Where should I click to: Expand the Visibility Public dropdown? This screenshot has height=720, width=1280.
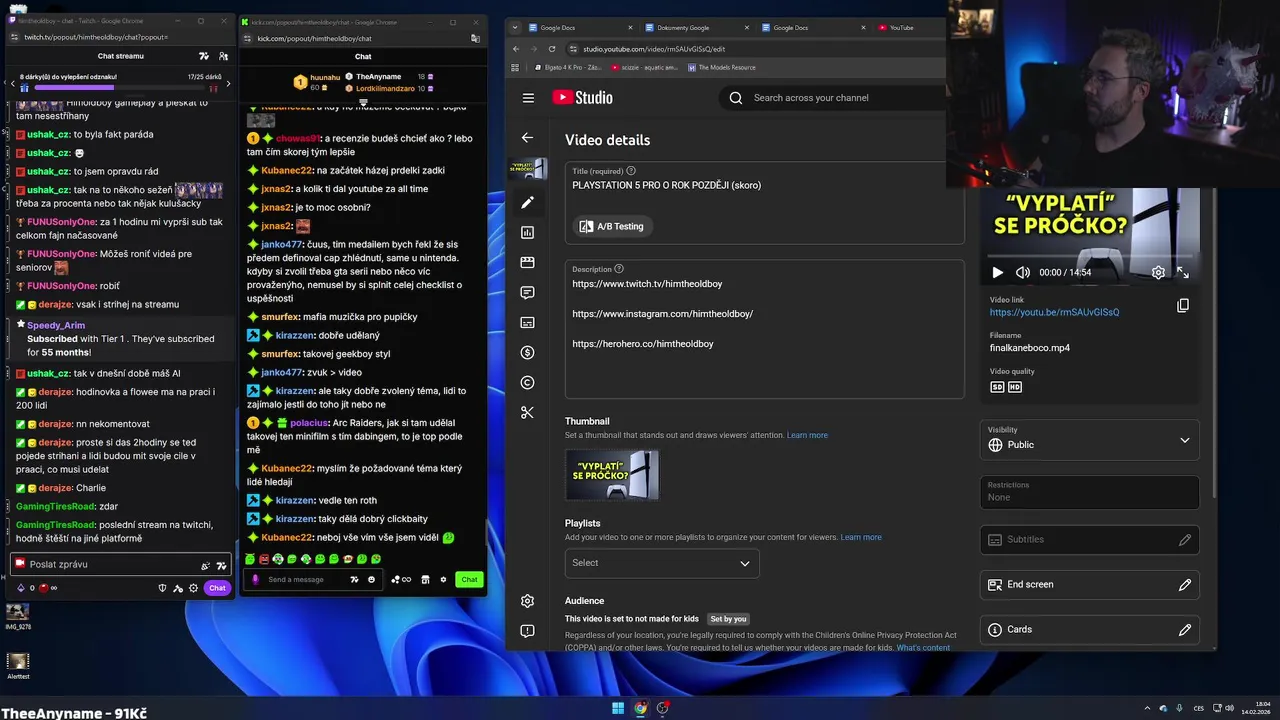point(1090,438)
